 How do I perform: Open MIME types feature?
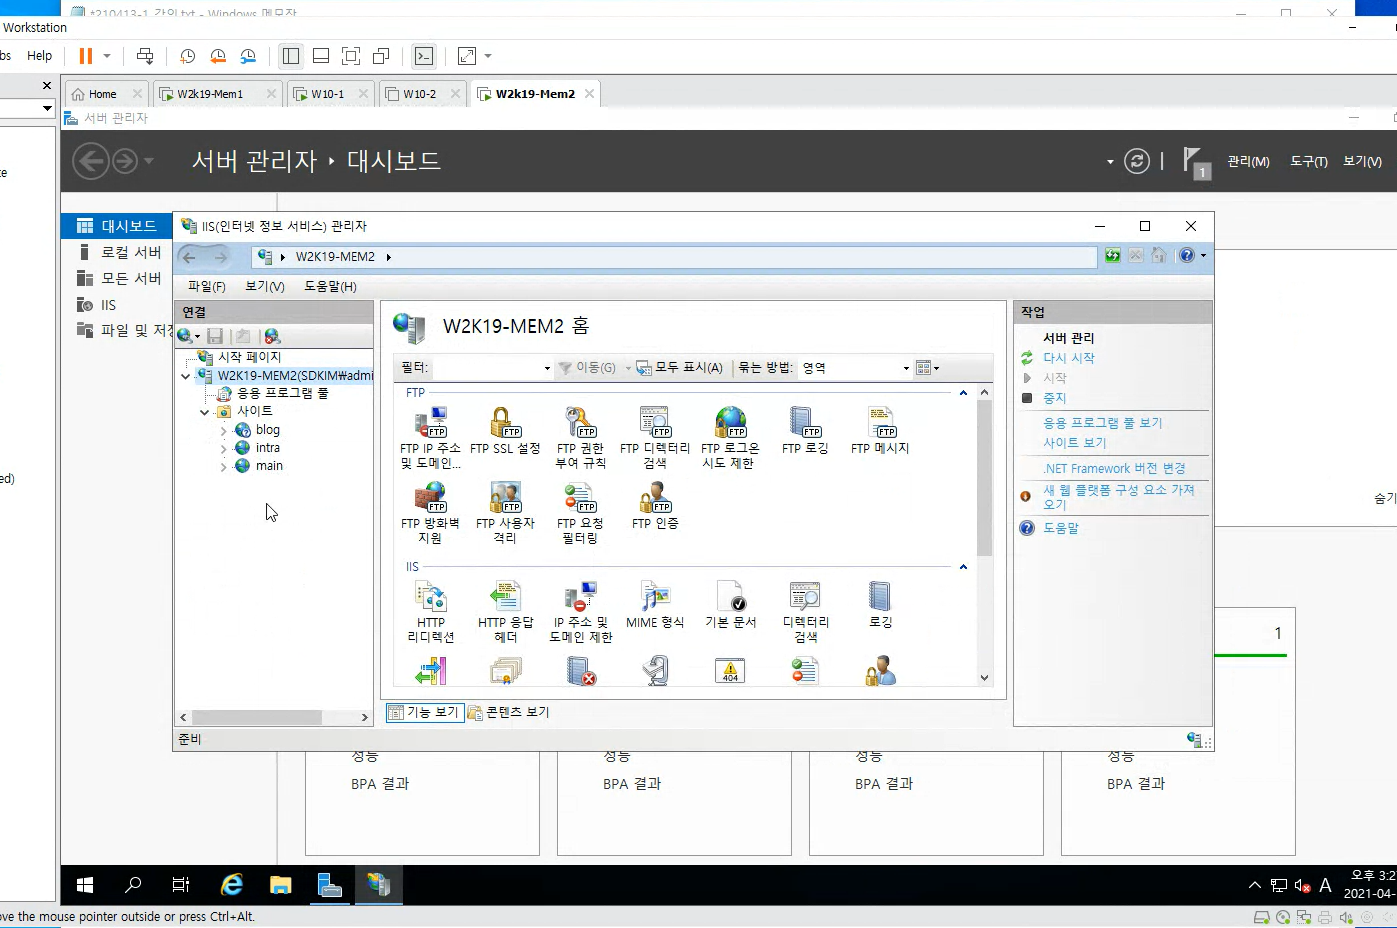[x=655, y=604]
